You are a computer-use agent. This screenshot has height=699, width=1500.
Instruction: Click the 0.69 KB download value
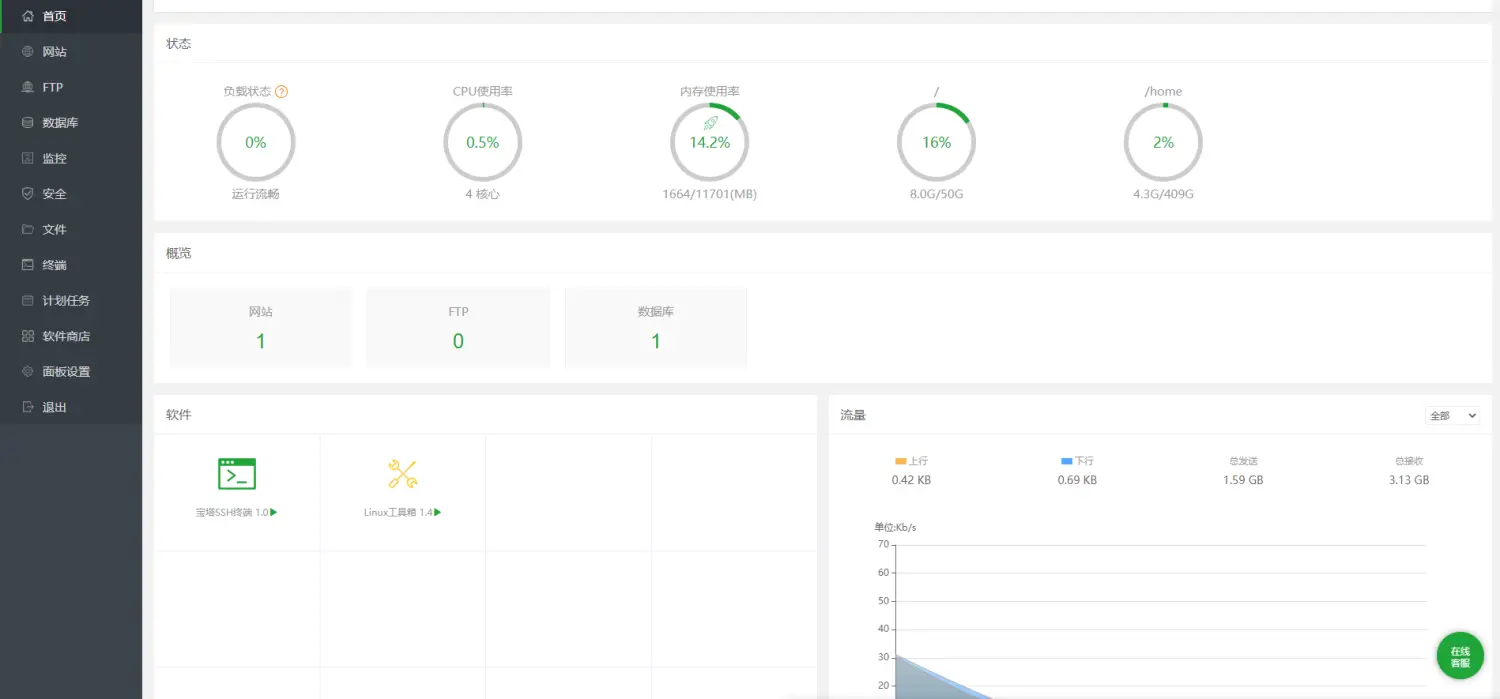pyautogui.click(x=1077, y=480)
